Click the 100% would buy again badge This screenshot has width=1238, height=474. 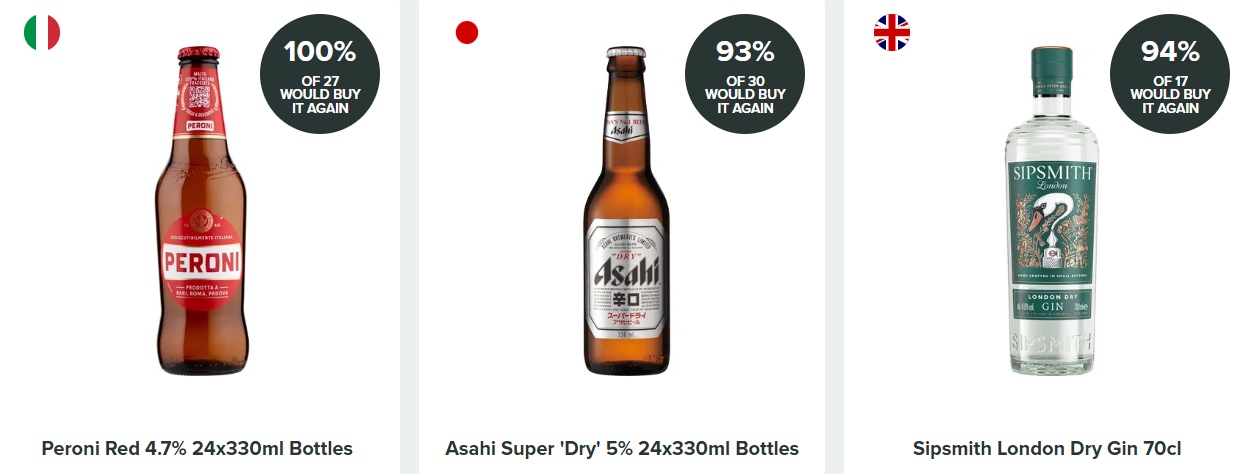tap(320, 74)
